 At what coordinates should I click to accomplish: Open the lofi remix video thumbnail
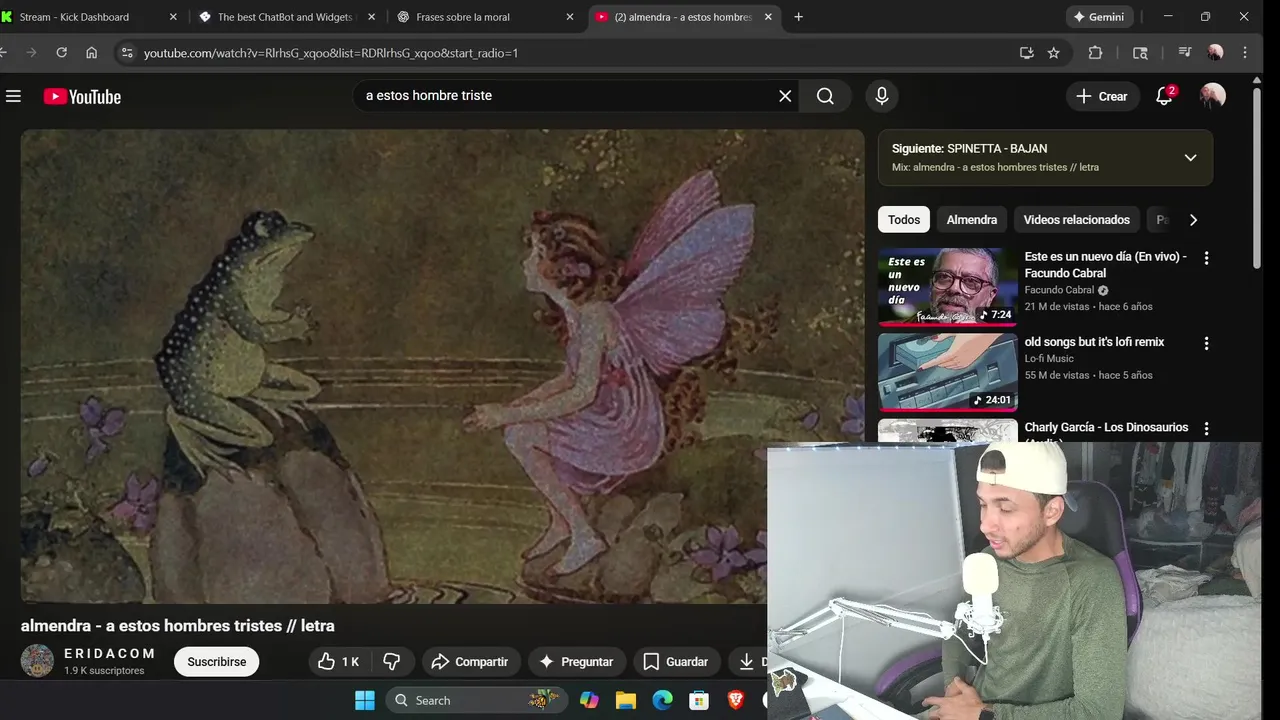click(948, 373)
